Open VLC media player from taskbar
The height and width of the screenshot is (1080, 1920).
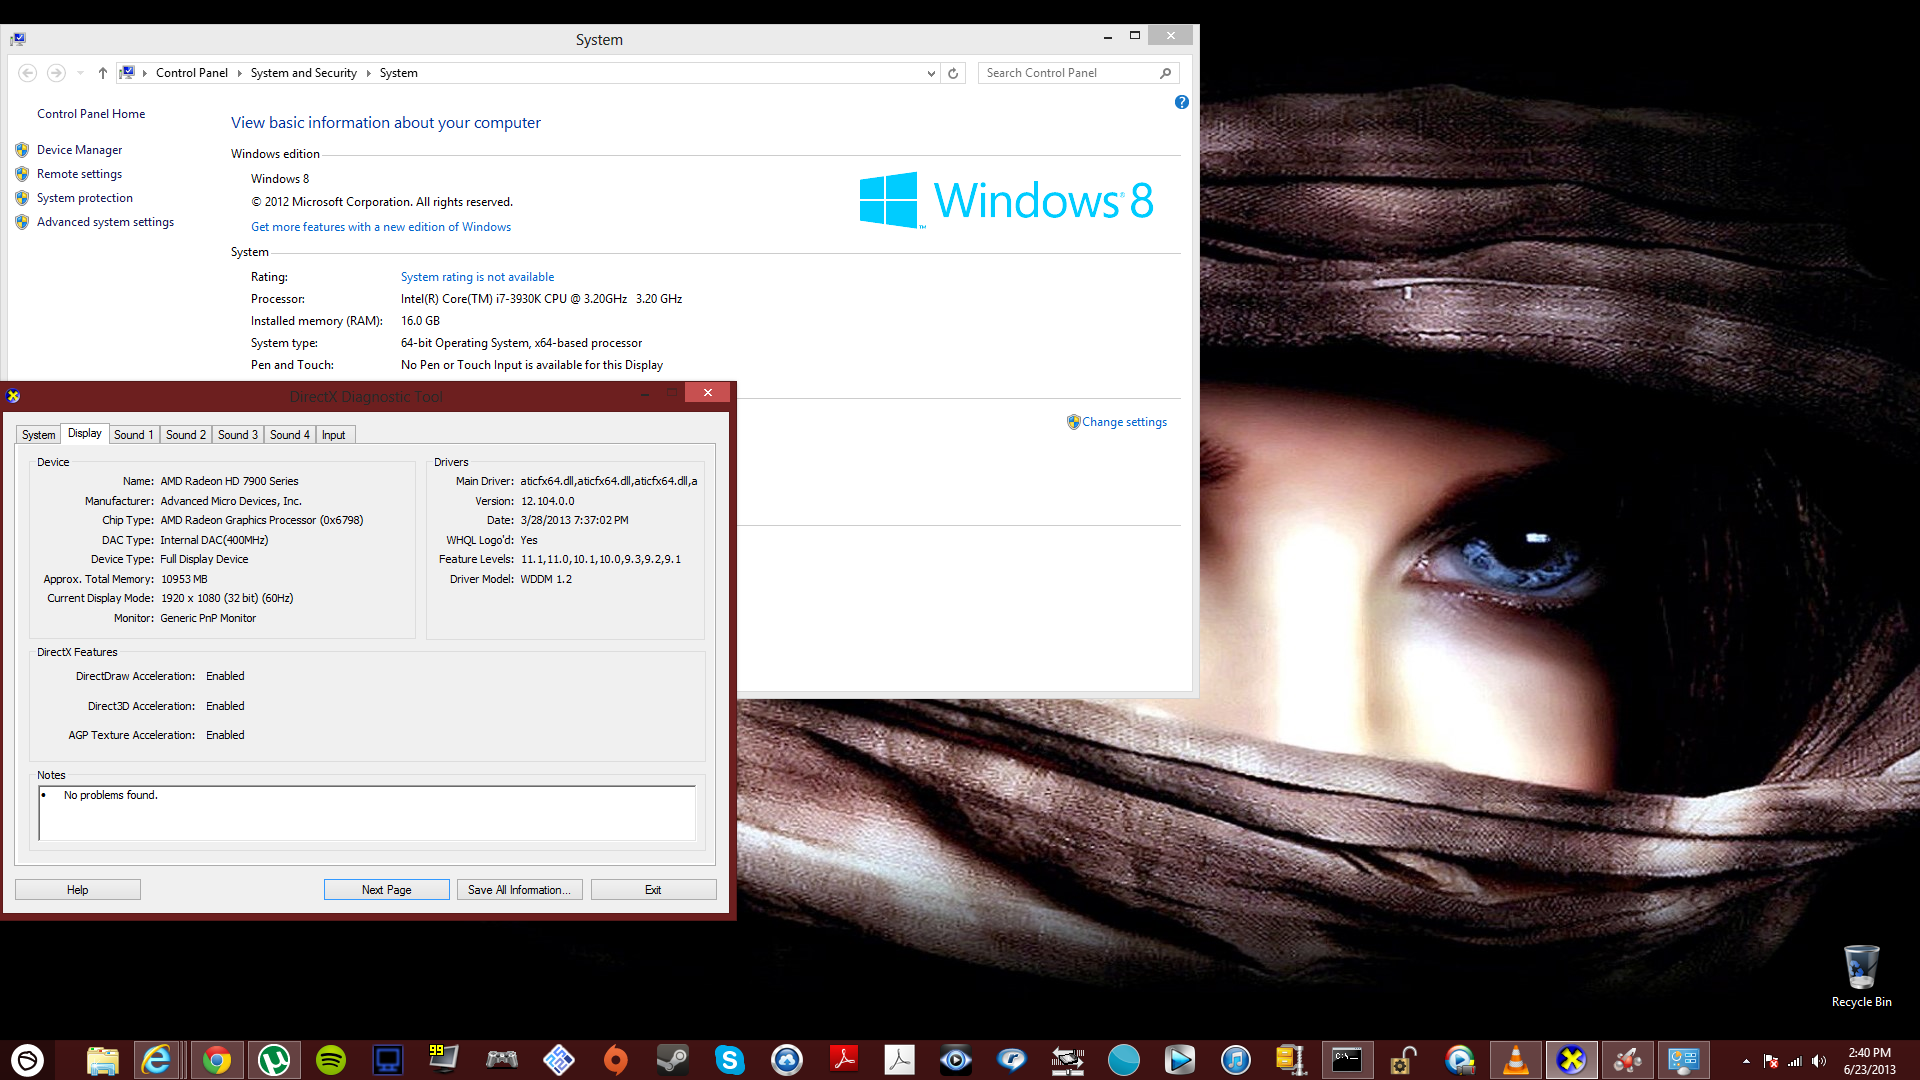click(1516, 1060)
